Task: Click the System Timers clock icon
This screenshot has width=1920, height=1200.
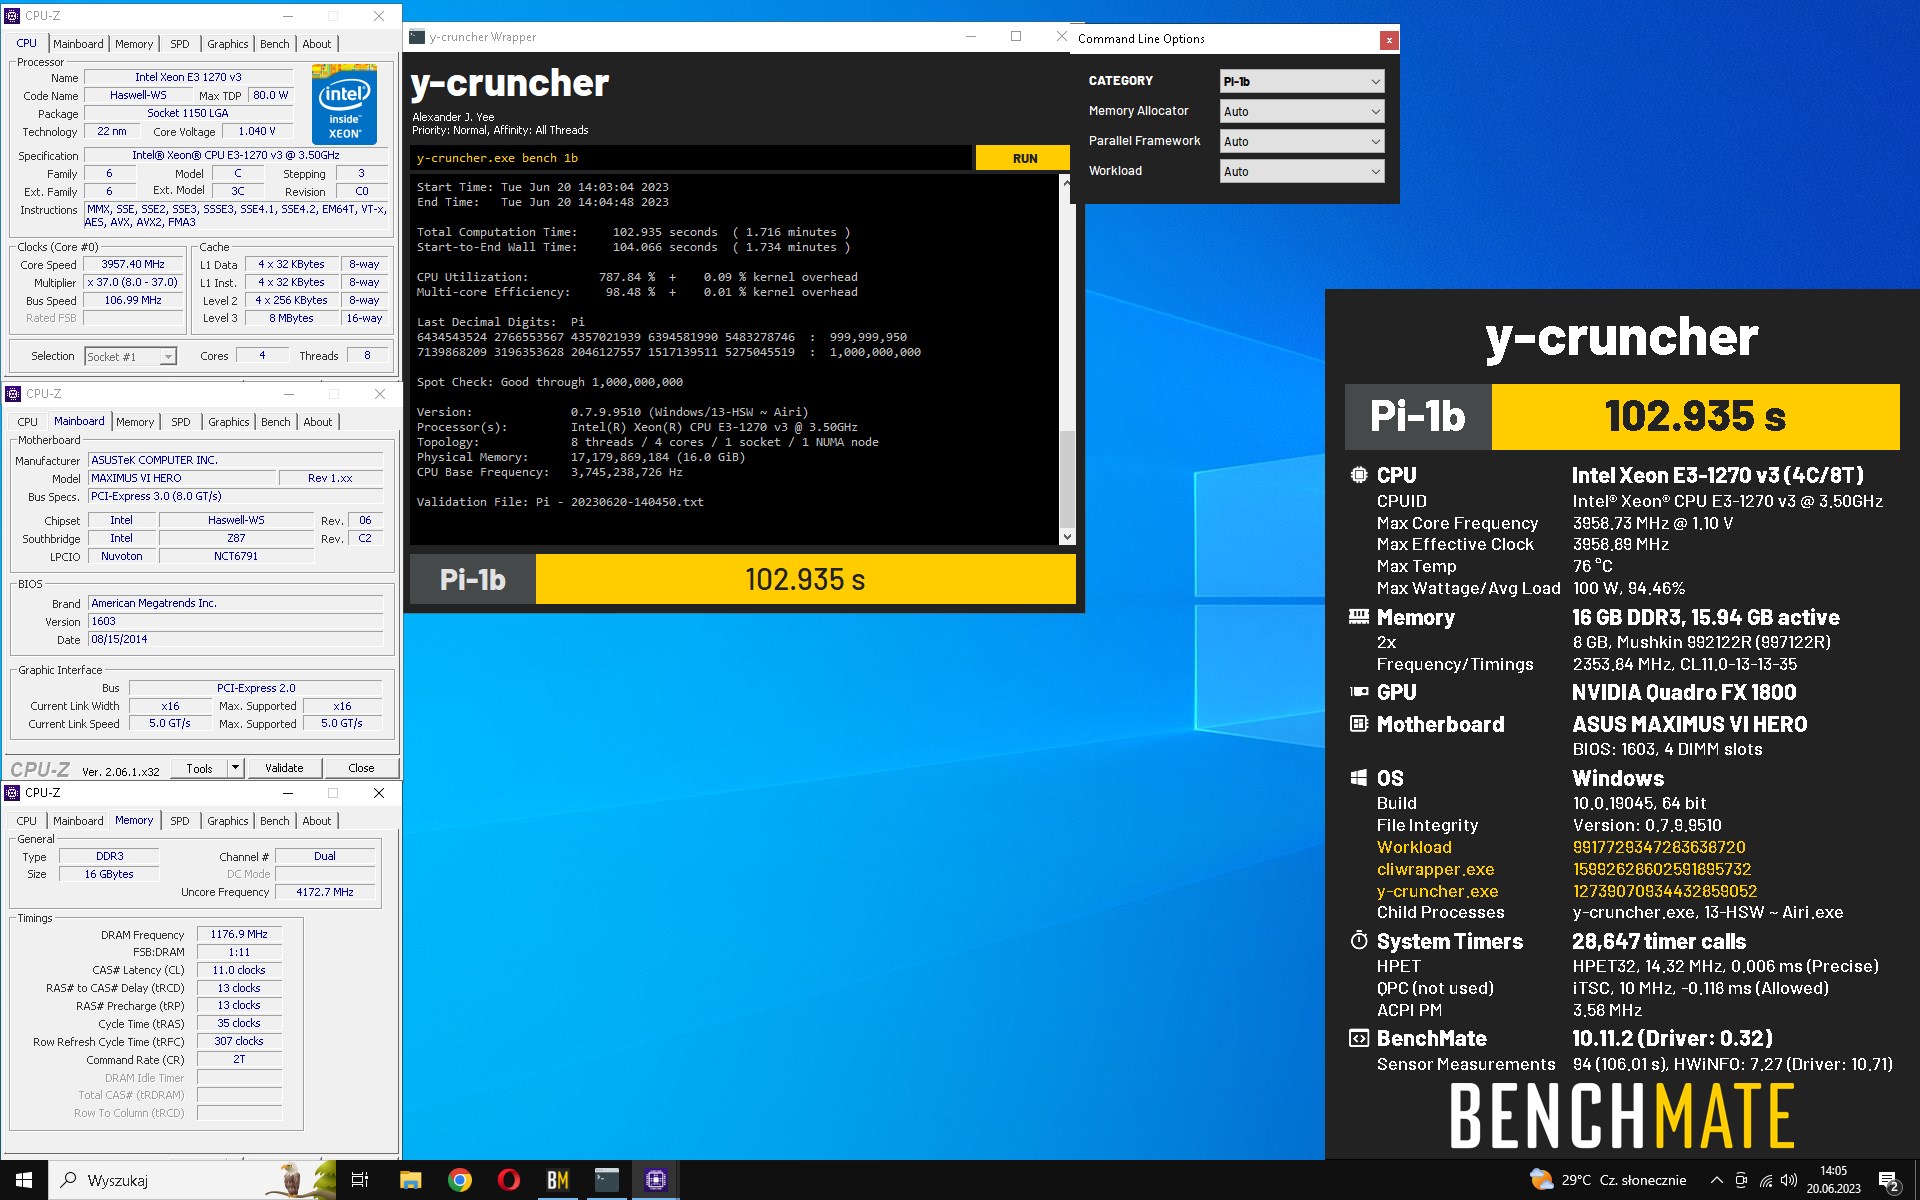Action: click(1358, 941)
